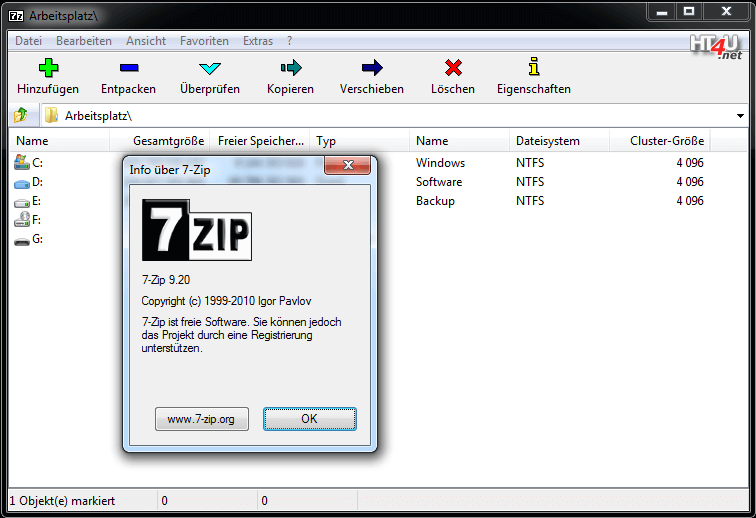Screen dimensions: 756x518
Task: Click 4 096 in the Software row
Action: coord(690,182)
